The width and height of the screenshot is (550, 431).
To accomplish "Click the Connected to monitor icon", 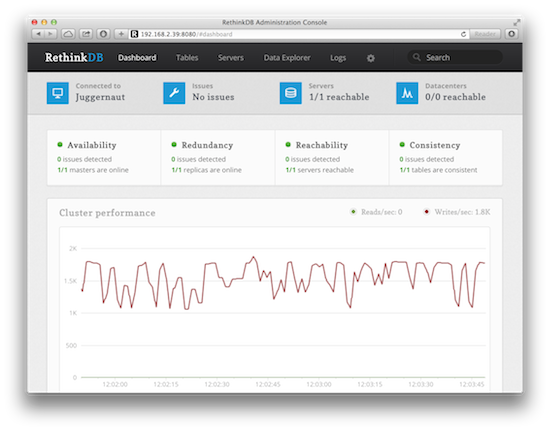I will pos(58,93).
